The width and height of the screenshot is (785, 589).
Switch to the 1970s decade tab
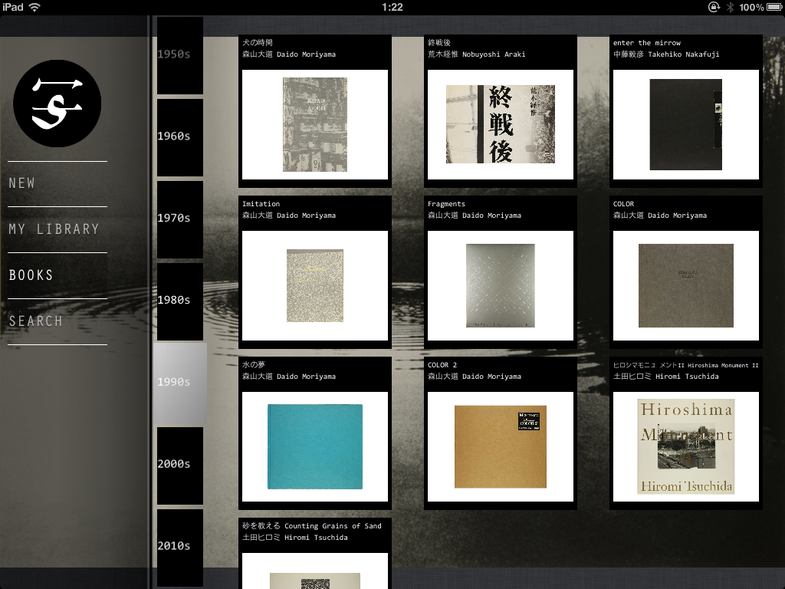pos(180,219)
